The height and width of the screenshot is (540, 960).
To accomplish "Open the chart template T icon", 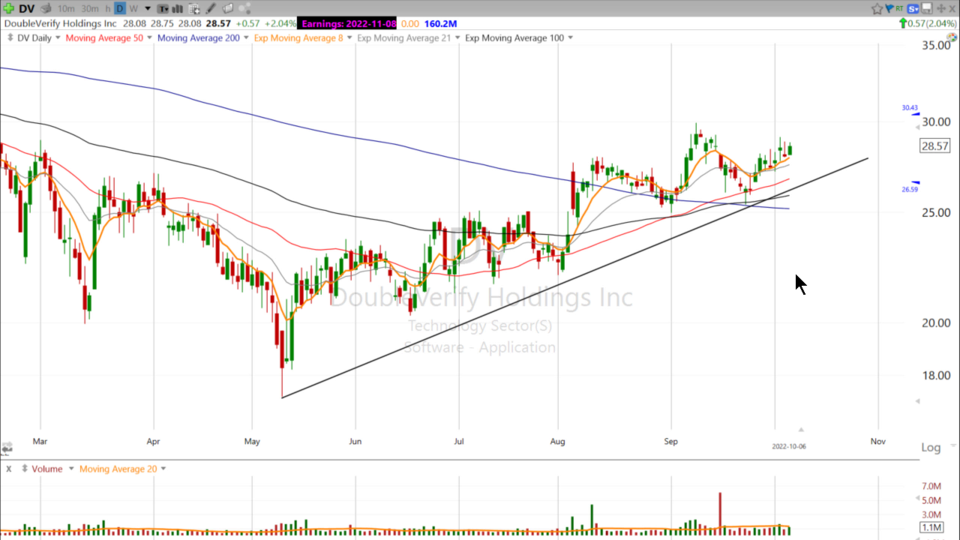I will coord(163,9).
